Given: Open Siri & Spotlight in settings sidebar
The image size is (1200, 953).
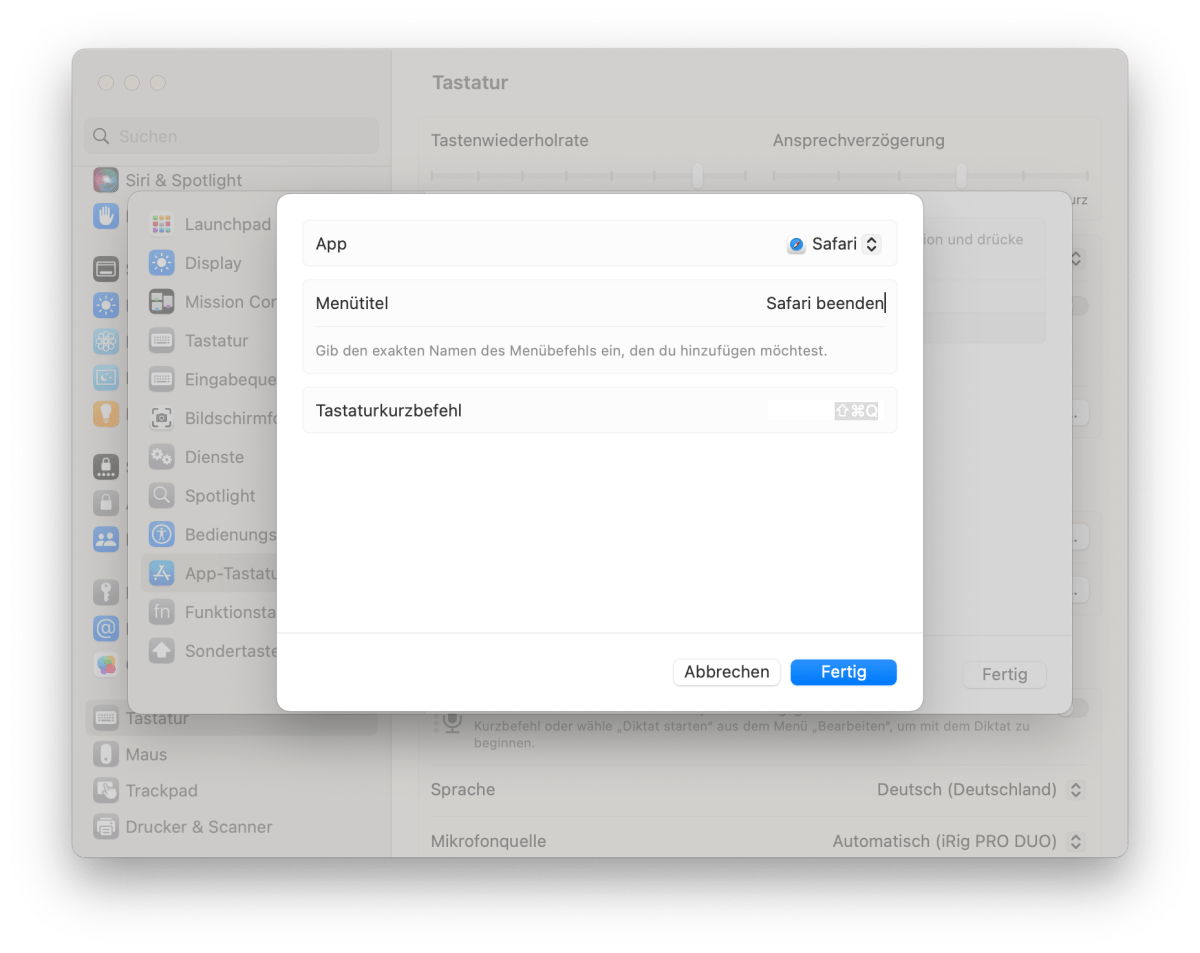Looking at the screenshot, I should pyautogui.click(x=184, y=181).
